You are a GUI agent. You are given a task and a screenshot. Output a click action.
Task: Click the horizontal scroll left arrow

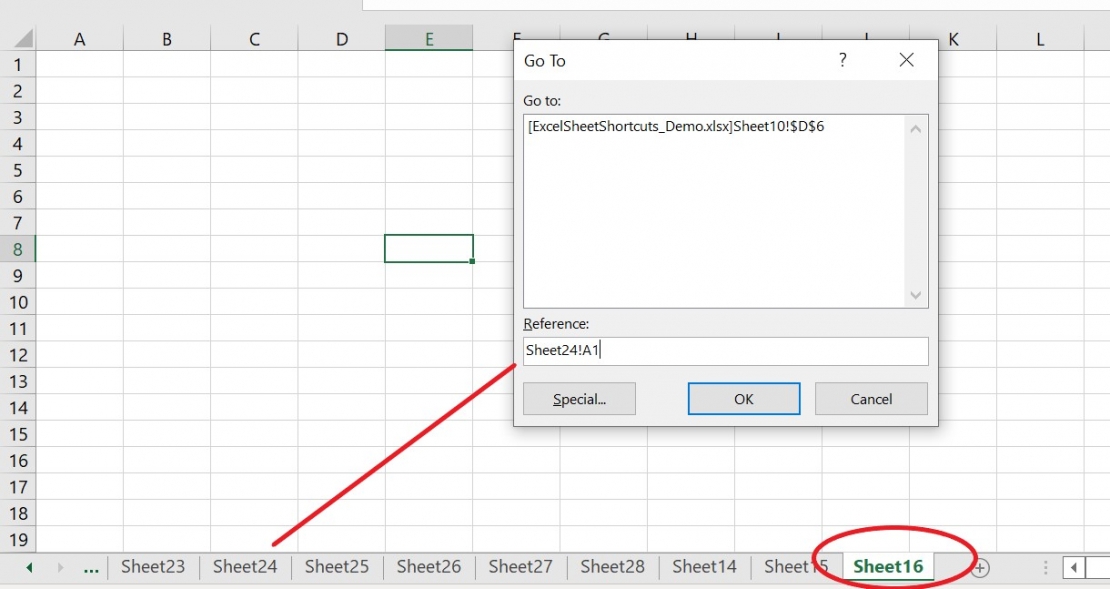coord(1072,567)
